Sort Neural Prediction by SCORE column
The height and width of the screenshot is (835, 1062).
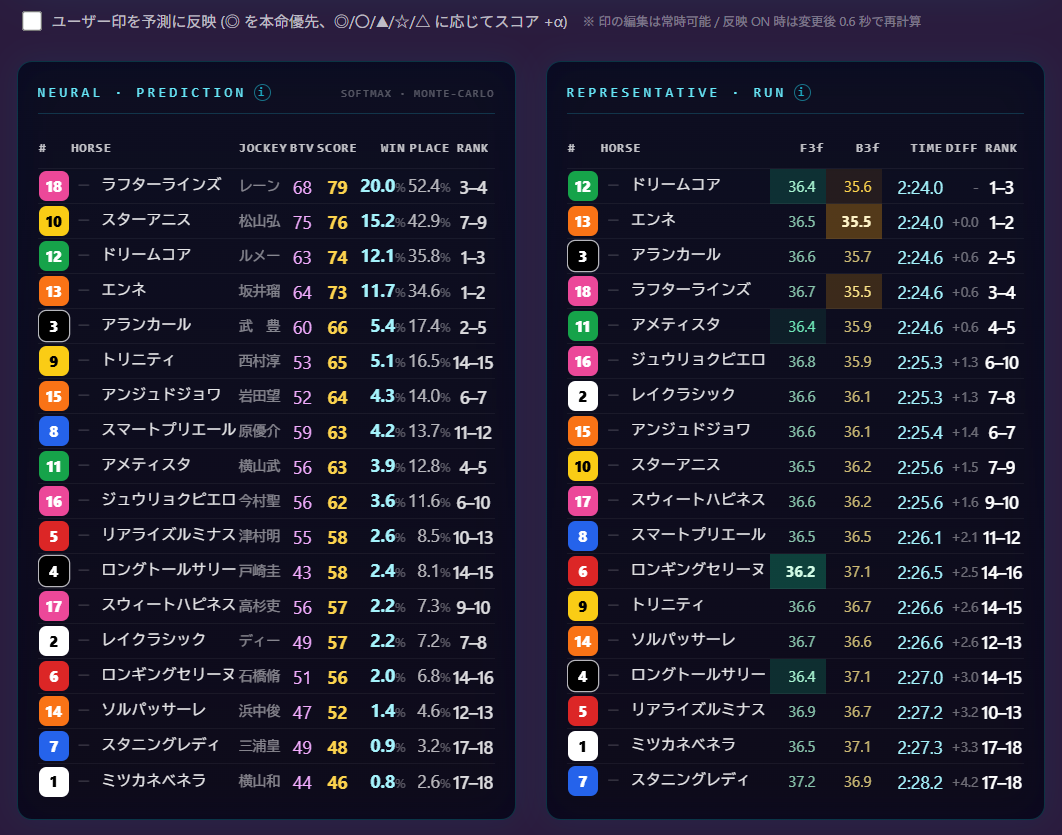(x=337, y=148)
